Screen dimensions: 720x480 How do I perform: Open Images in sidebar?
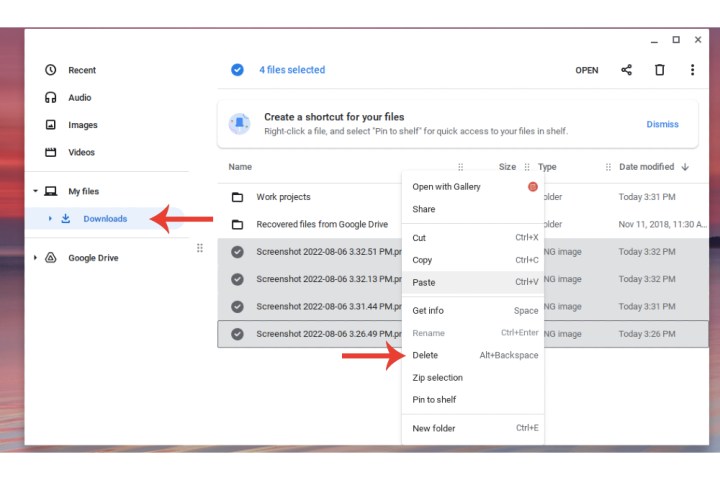coord(83,125)
